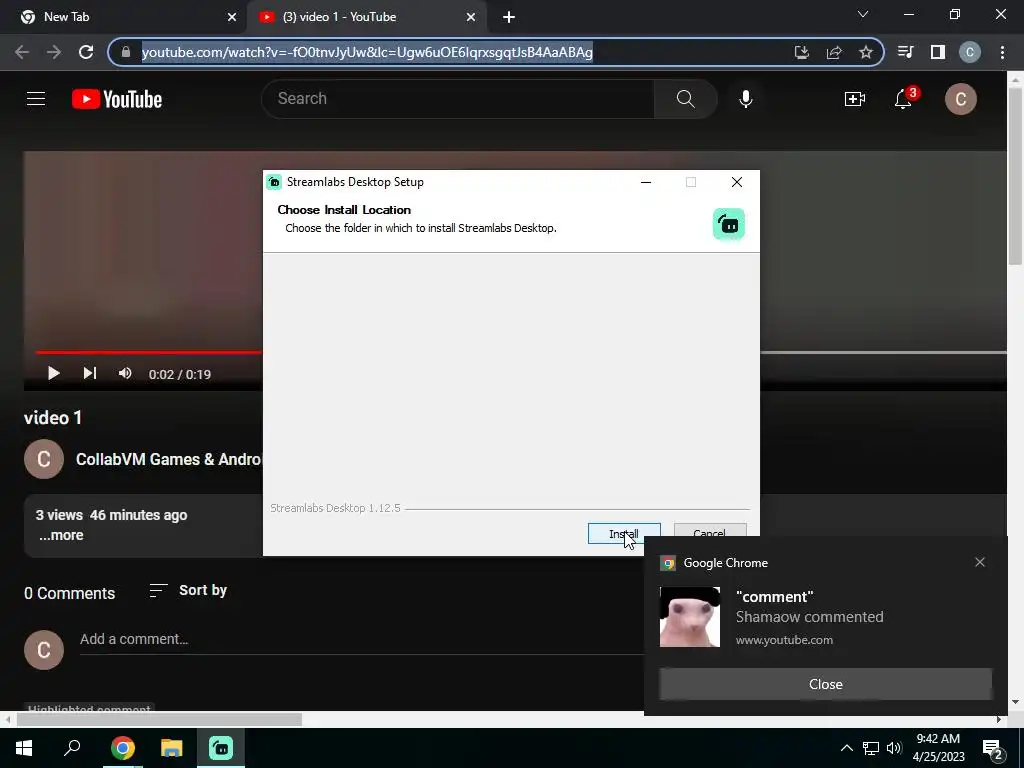The width and height of the screenshot is (1024, 768).
Task: Click the Chrome back arrow
Action: [x=22, y=52]
